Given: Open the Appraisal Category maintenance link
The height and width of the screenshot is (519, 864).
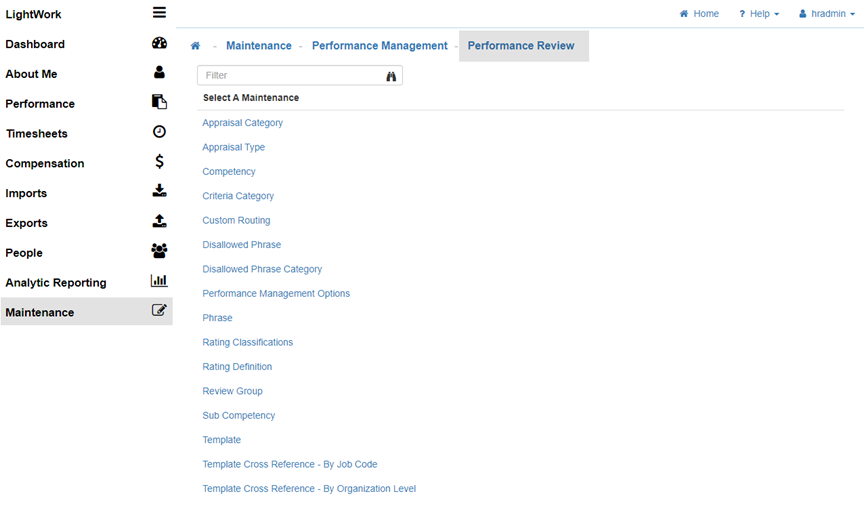Looking at the screenshot, I should click(x=242, y=123).
